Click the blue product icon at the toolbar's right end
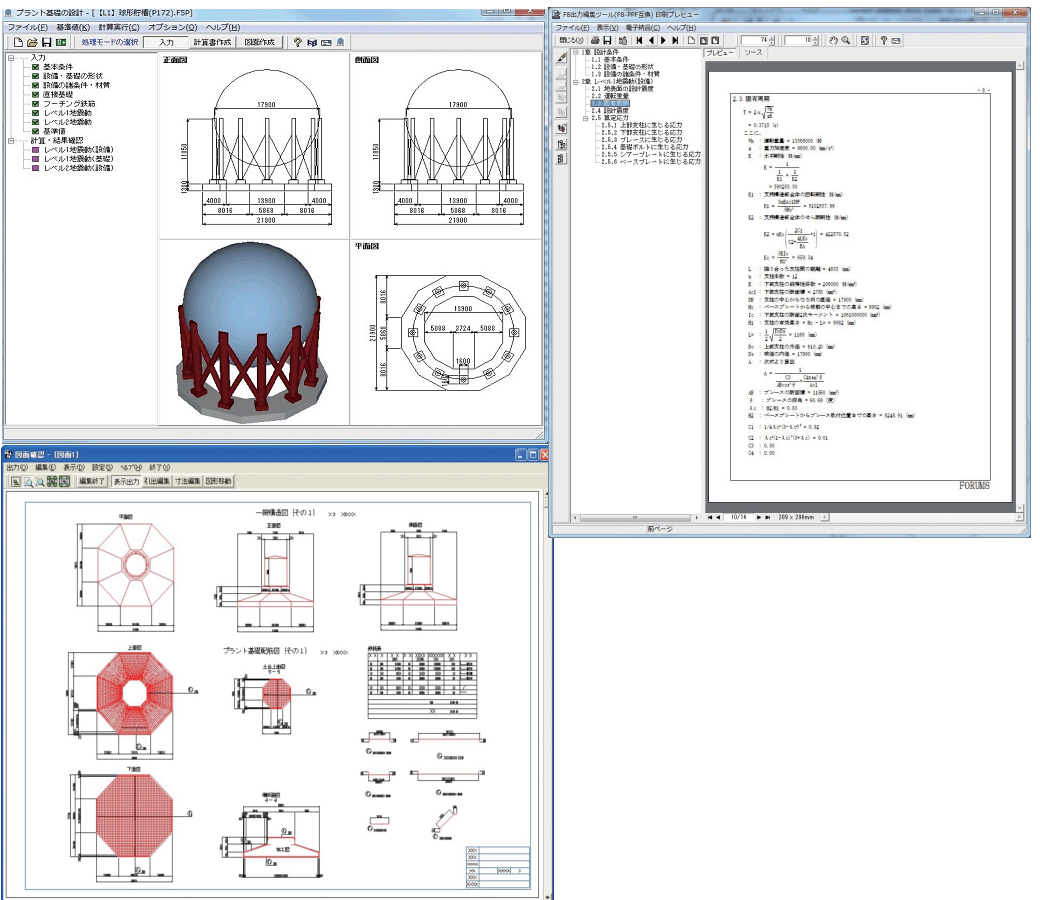The width and height of the screenshot is (1040, 900). click(x=340, y=42)
